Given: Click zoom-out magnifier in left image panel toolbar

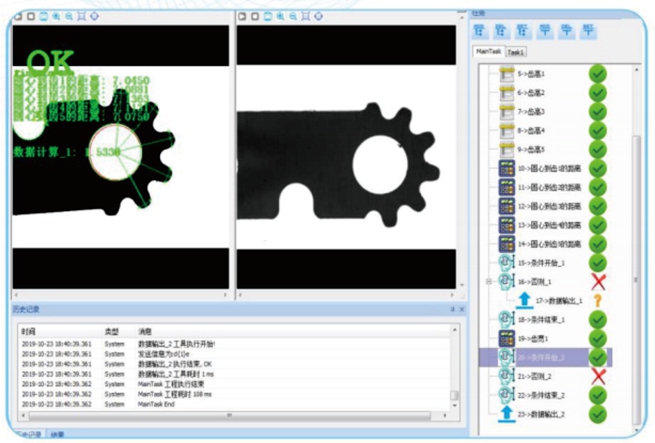Looking at the screenshot, I should point(67,17).
